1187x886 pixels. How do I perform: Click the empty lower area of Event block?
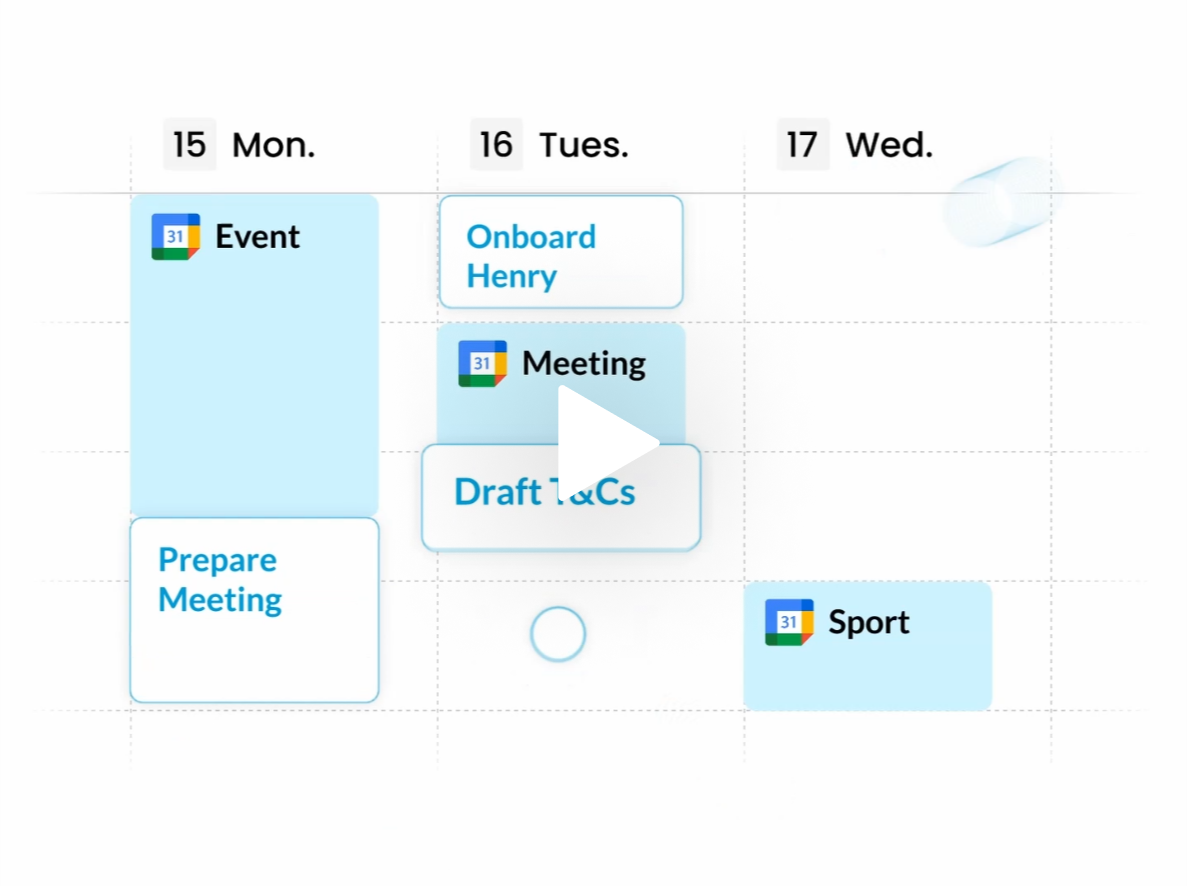tap(254, 420)
